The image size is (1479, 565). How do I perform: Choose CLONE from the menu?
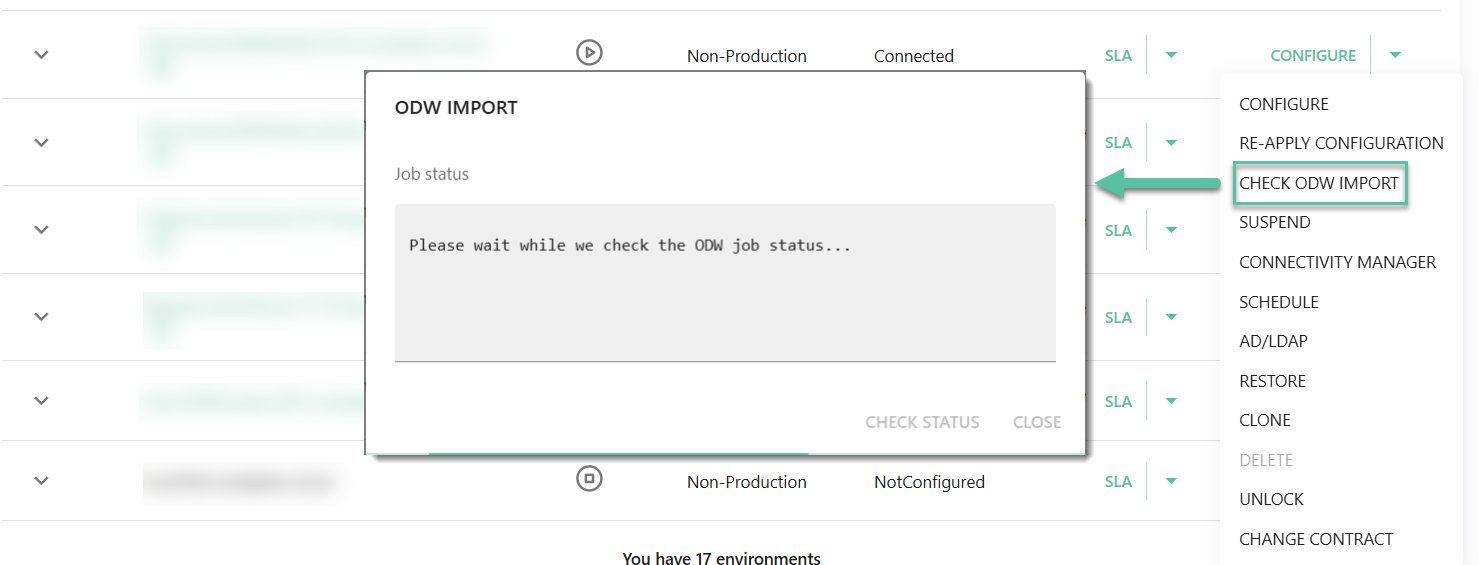pos(1265,420)
